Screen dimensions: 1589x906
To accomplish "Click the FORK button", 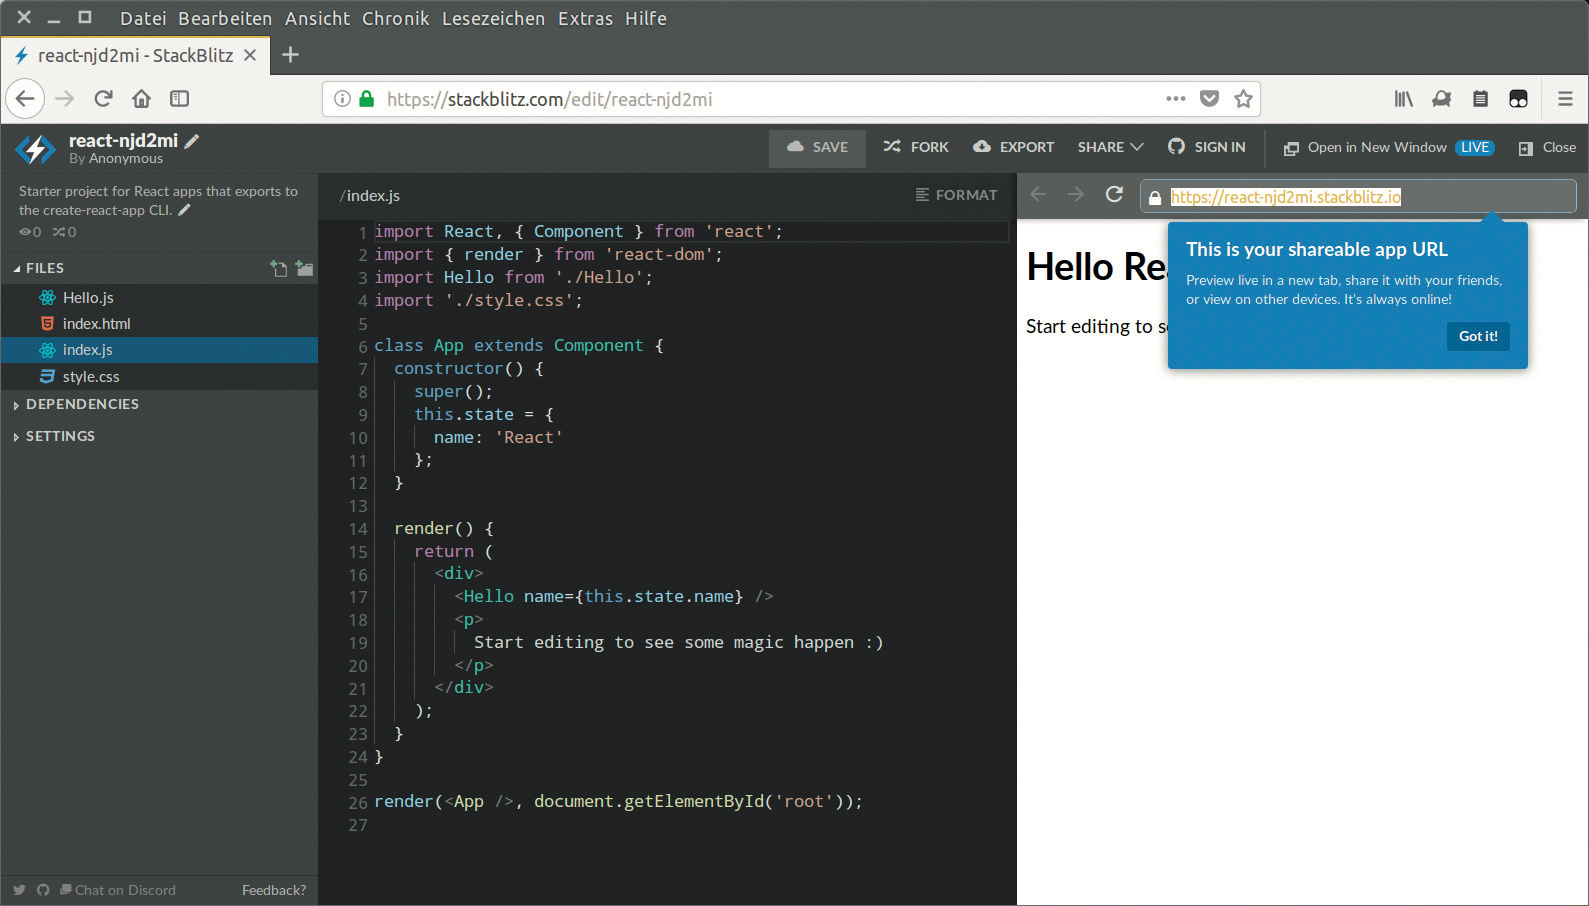I will pyautogui.click(x=916, y=147).
